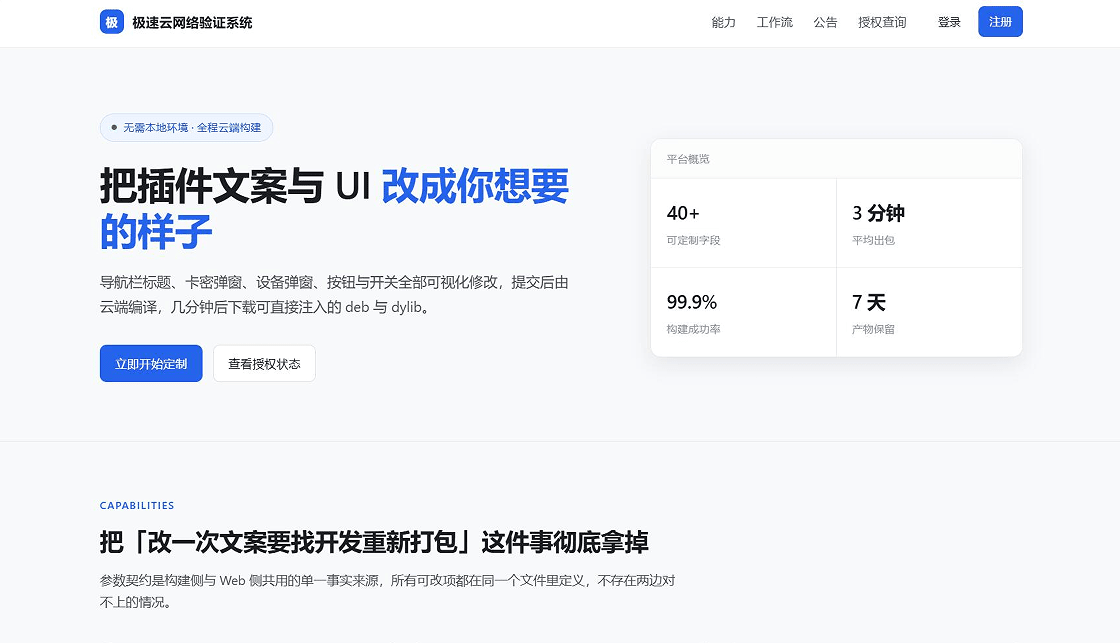Click the 7 天 stat value
The height and width of the screenshot is (643, 1120).
(x=869, y=302)
